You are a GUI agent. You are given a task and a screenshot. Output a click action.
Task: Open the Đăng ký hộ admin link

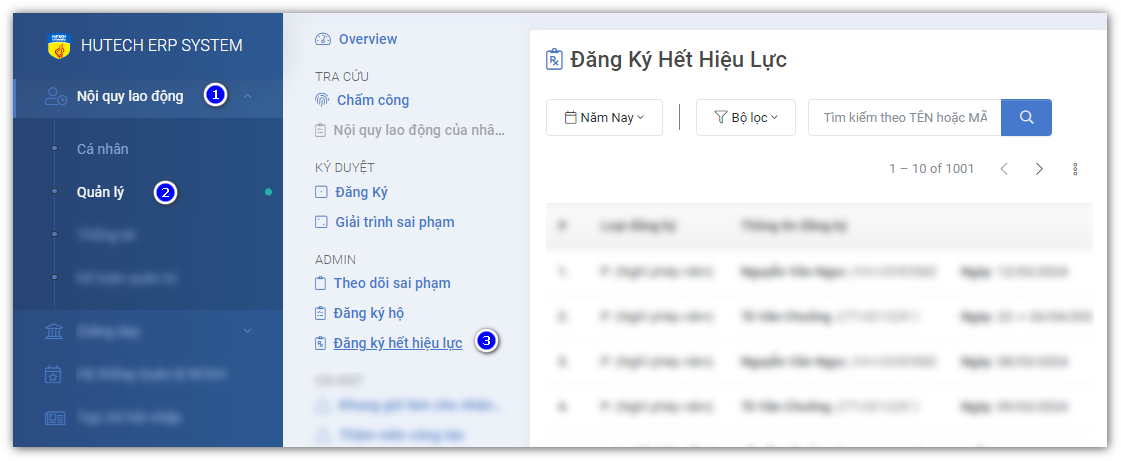pos(368,313)
